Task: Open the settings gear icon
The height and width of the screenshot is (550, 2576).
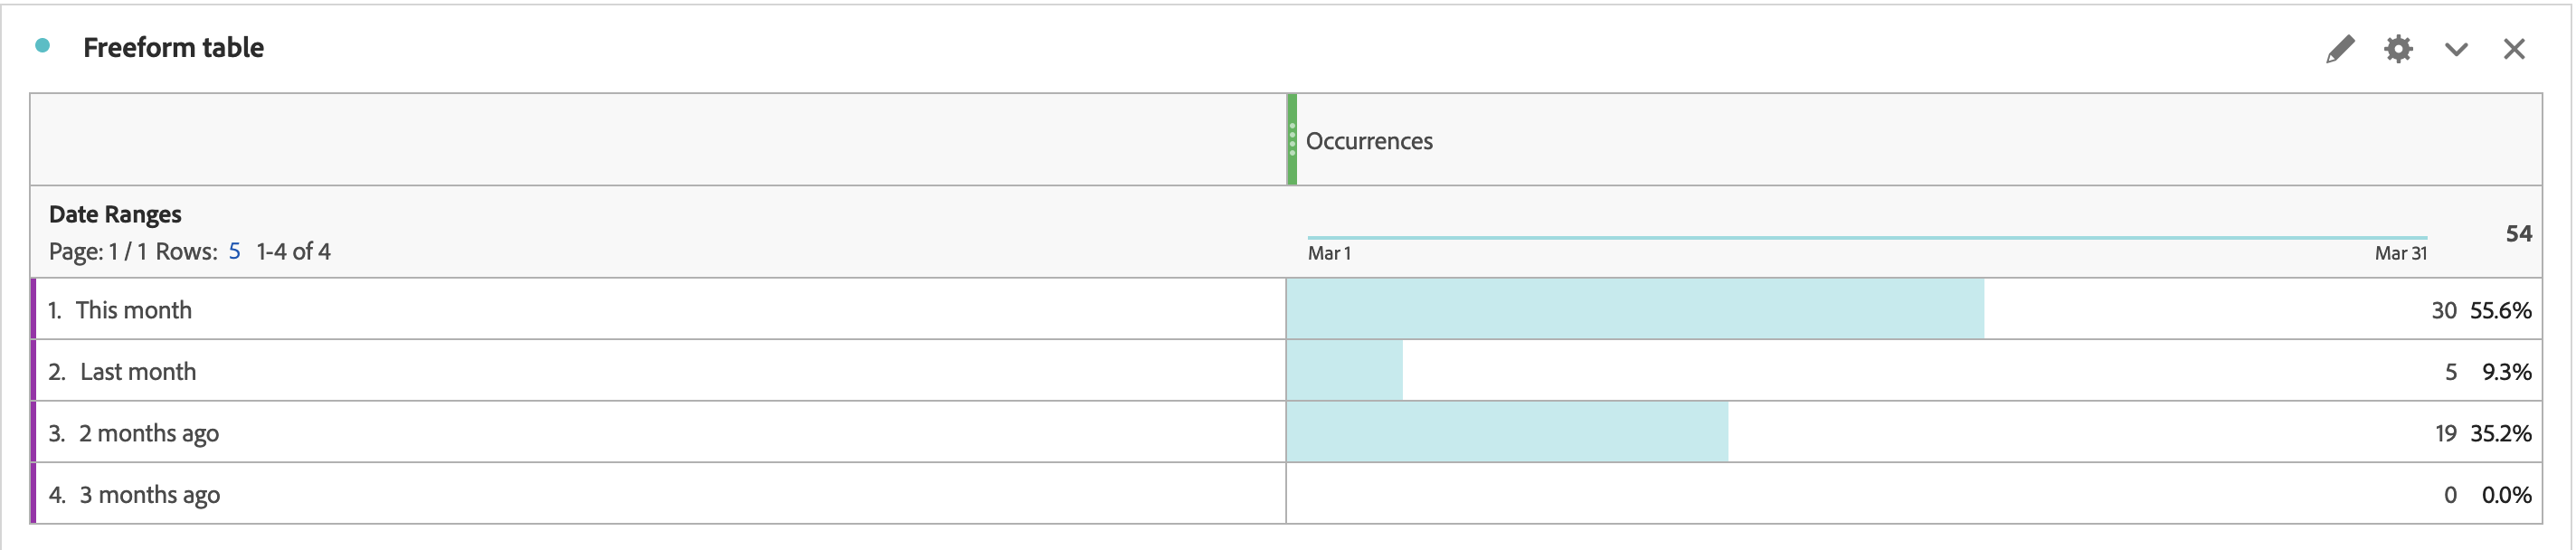Action: (x=2397, y=49)
